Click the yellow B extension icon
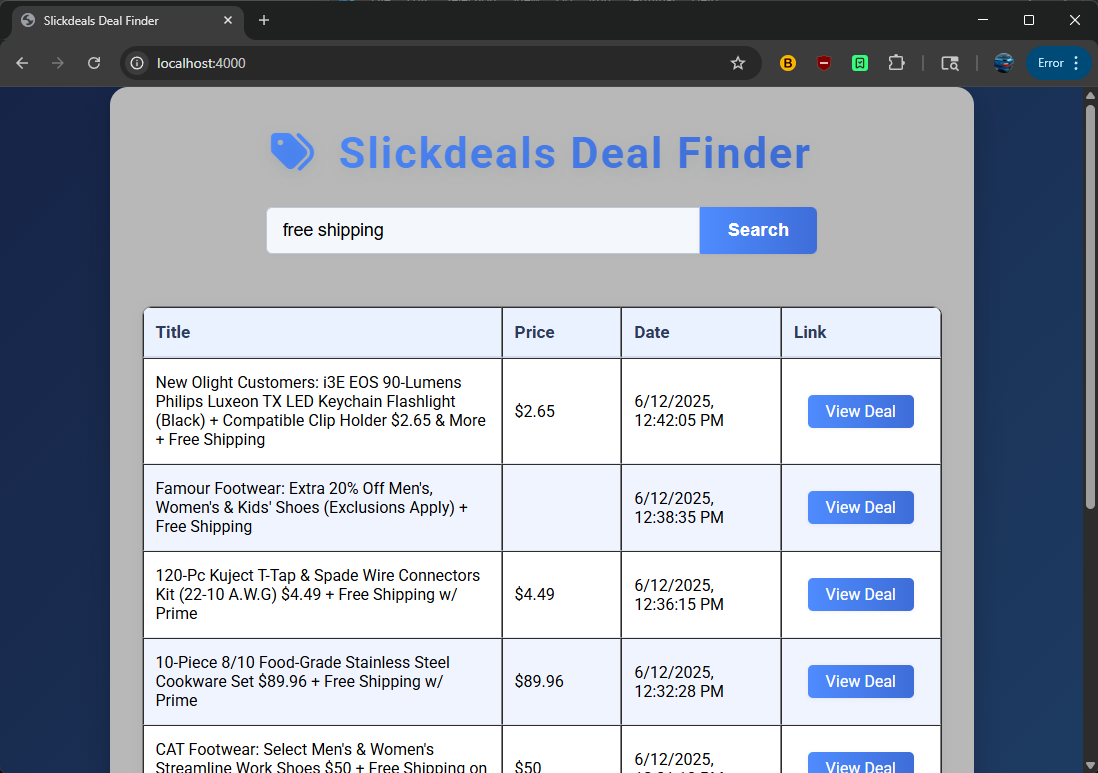This screenshot has width=1098, height=773. [788, 63]
